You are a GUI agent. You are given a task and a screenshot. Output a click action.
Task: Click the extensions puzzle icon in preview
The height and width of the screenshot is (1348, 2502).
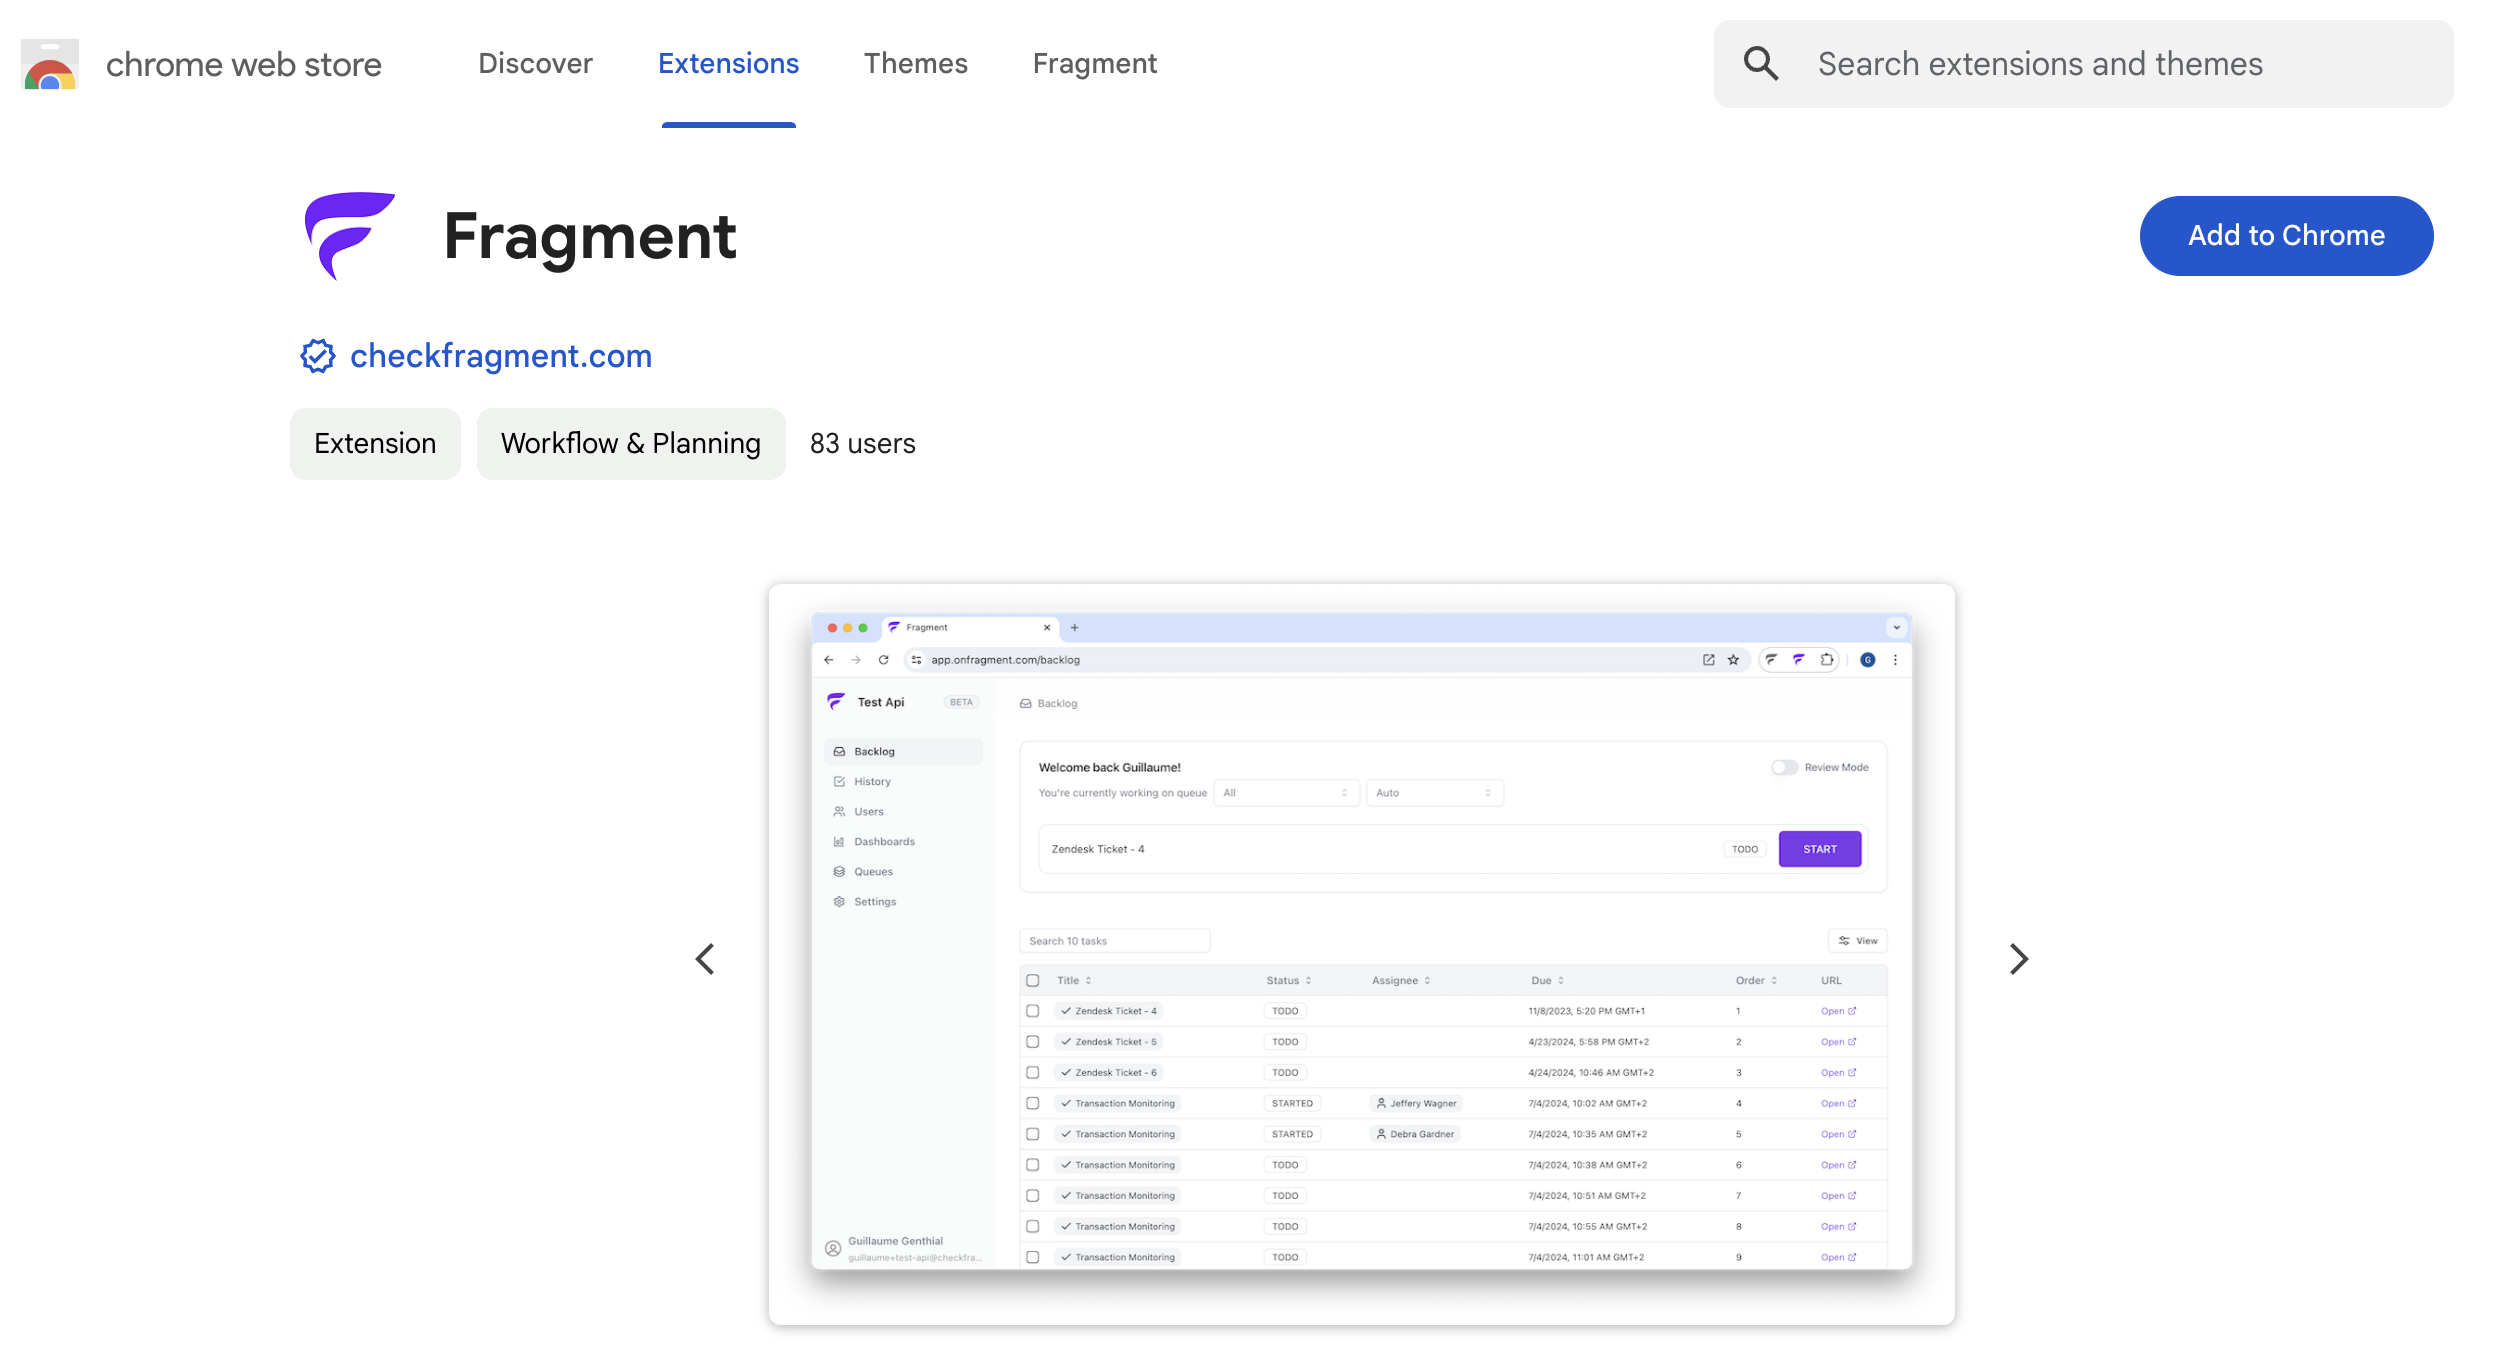(1827, 659)
